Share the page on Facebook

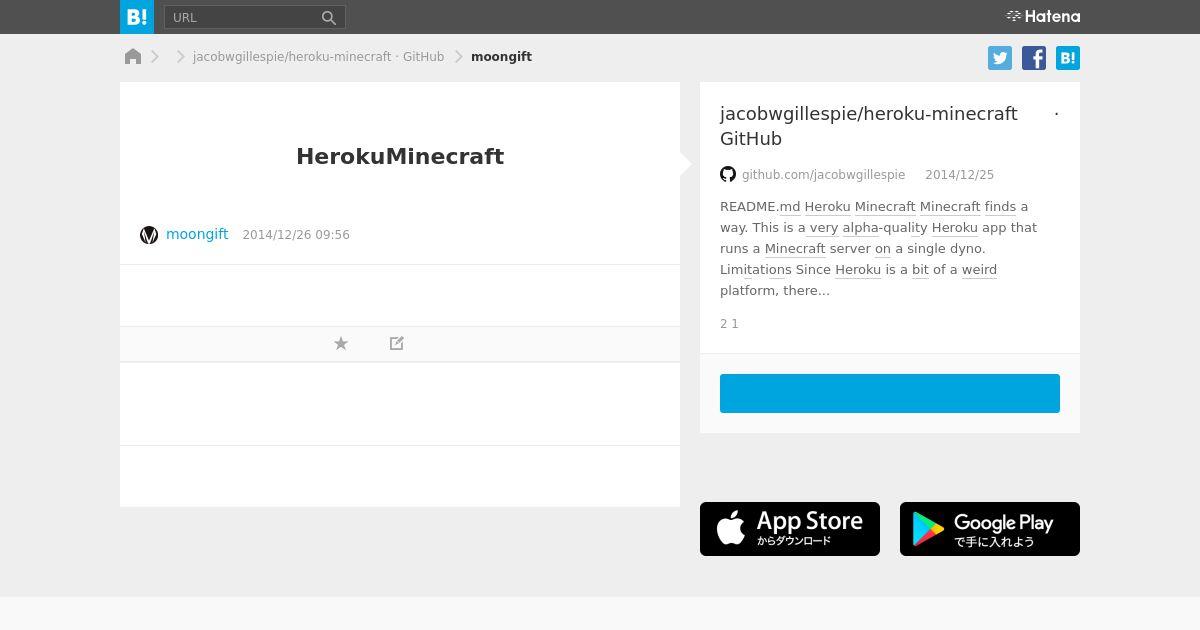pos(1034,58)
